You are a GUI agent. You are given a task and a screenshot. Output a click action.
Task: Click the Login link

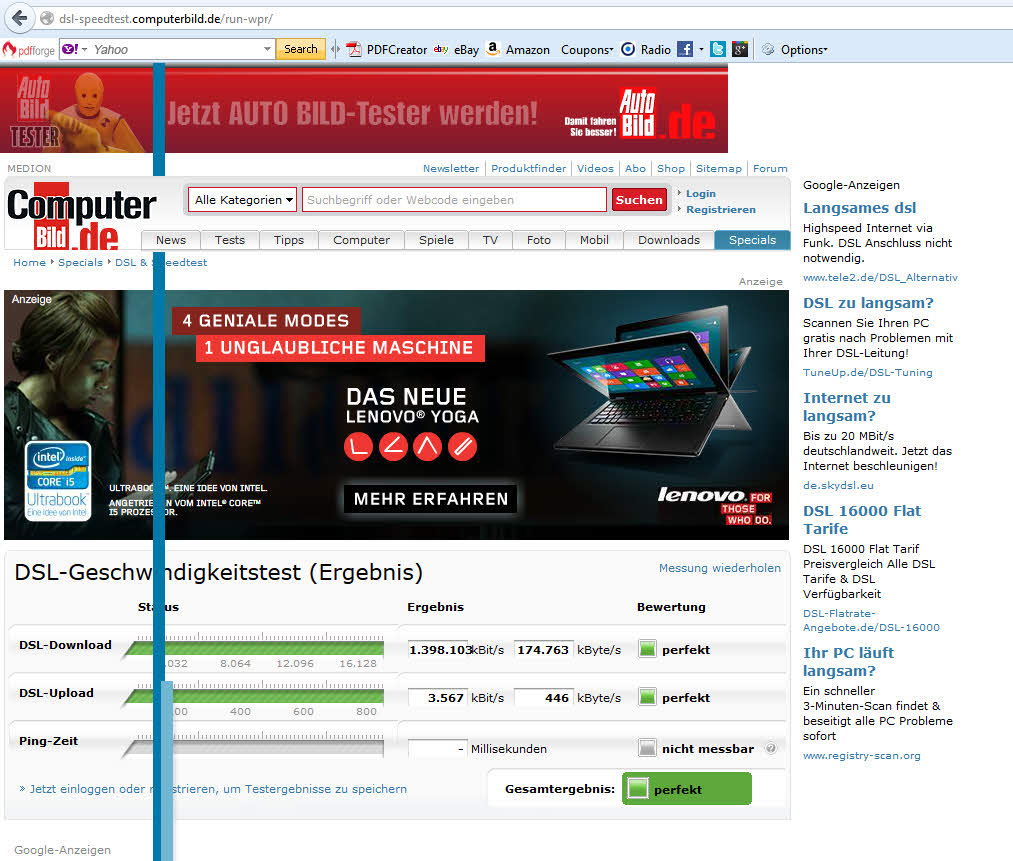[700, 193]
